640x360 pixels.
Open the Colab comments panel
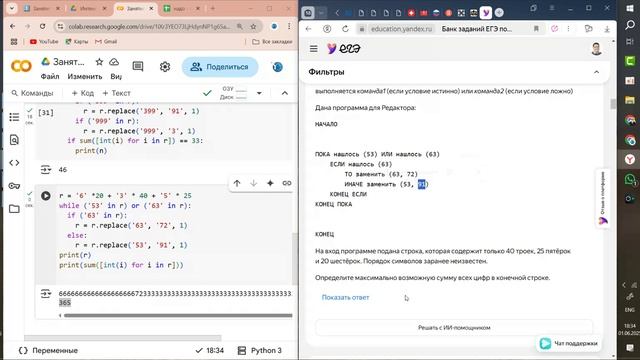coord(138,66)
